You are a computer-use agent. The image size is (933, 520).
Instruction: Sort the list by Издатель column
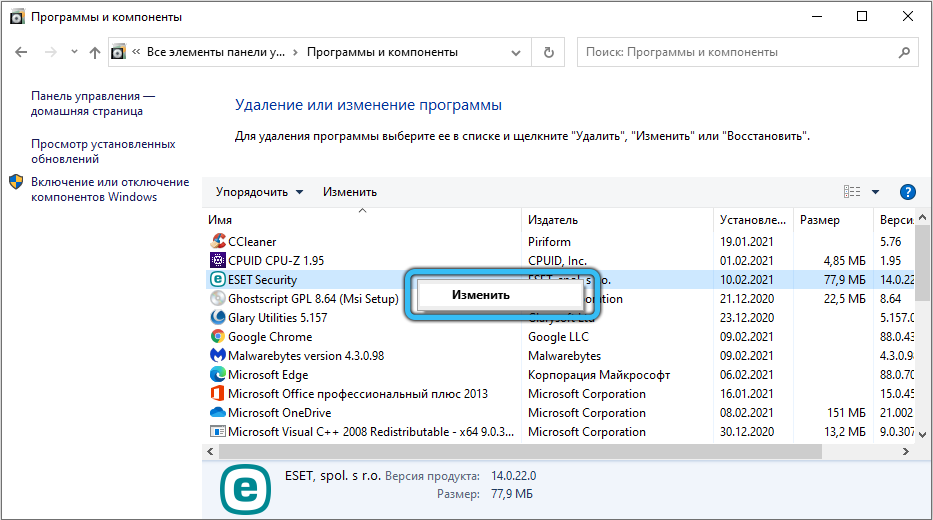(x=553, y=220)
